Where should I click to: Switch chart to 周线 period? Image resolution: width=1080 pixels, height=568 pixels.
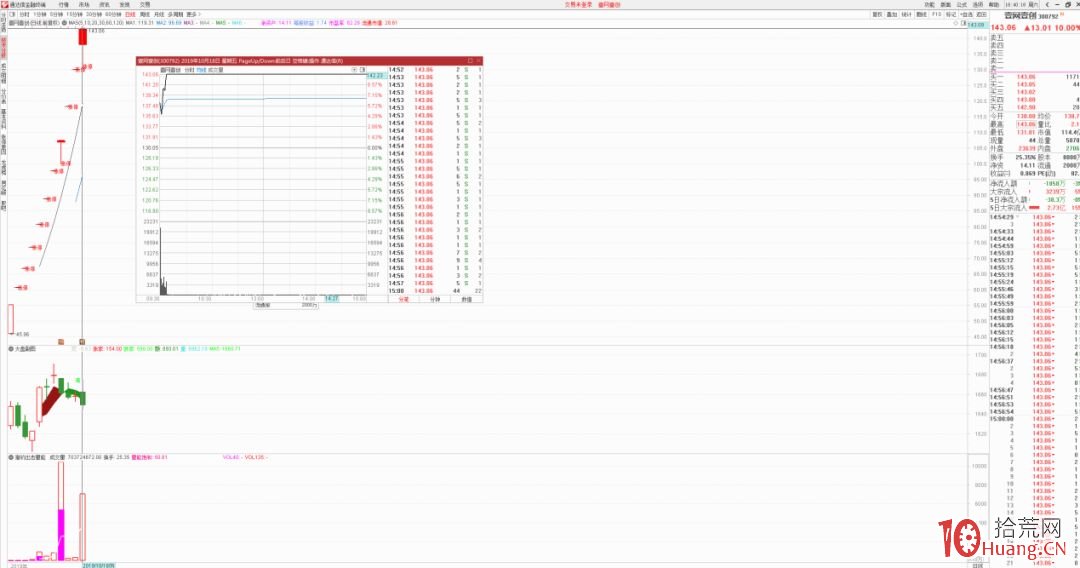145,14
